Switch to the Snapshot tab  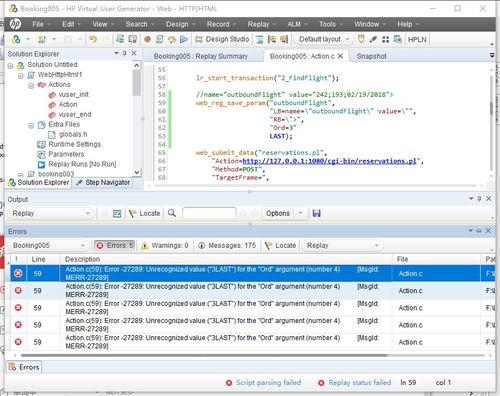click(x=371, y=56)
